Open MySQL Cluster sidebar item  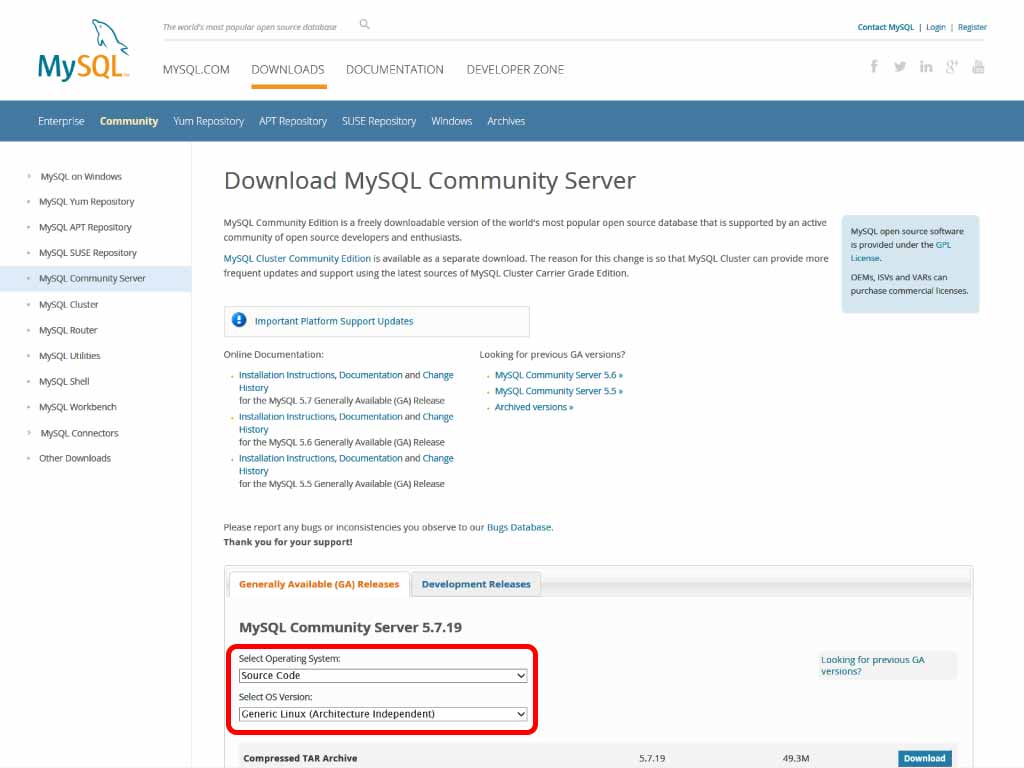click(69, 304)
